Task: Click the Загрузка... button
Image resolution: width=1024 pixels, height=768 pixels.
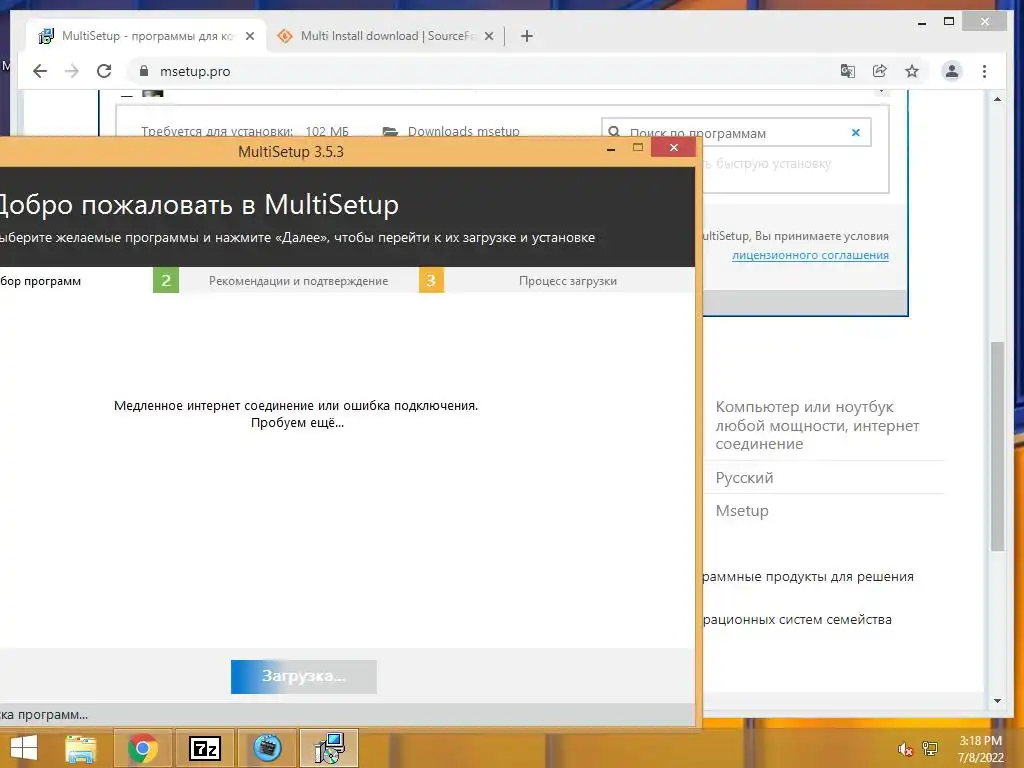Action: [x=304, y=677]
